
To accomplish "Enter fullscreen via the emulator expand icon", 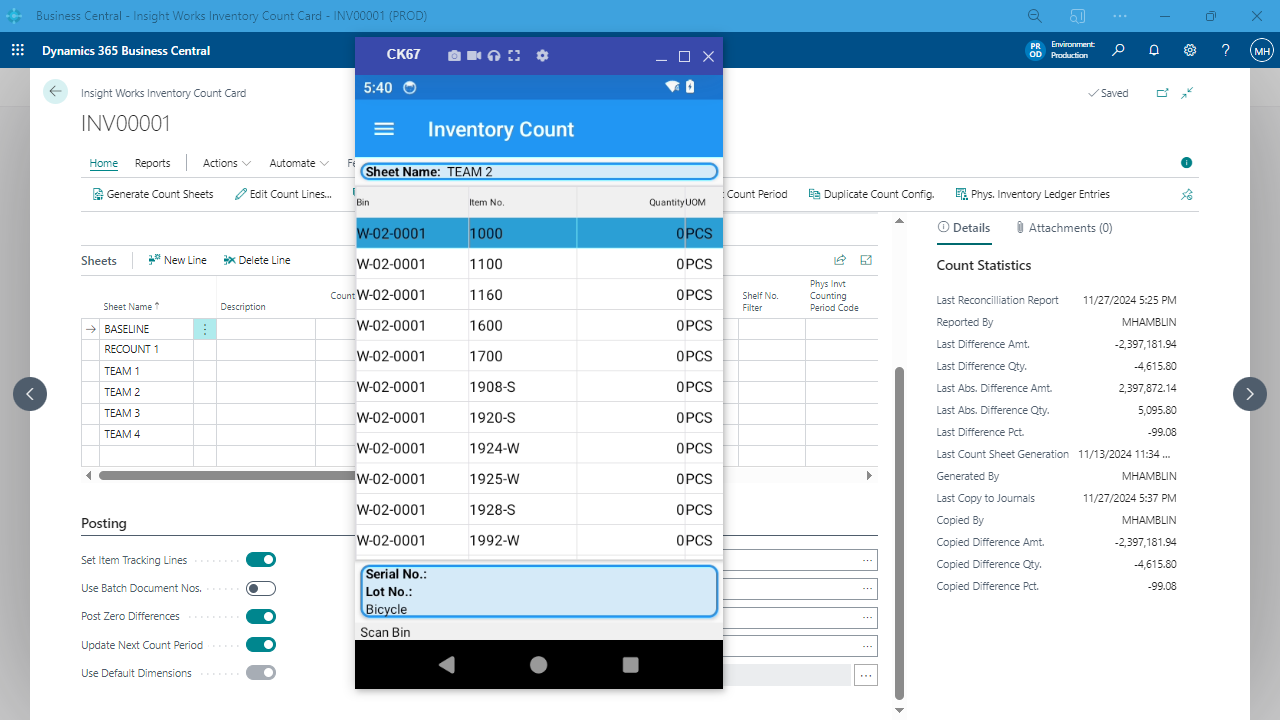I will coord(514,55).
